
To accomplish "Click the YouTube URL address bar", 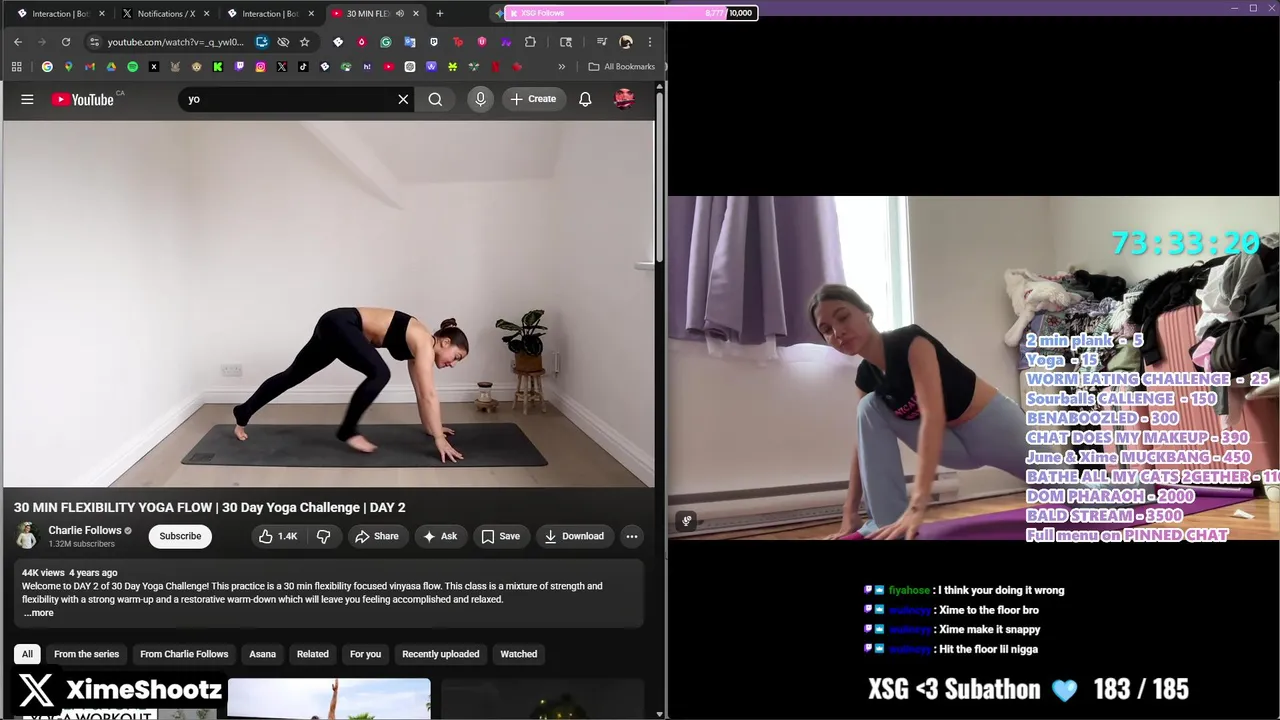I will [x=175, y=42].
